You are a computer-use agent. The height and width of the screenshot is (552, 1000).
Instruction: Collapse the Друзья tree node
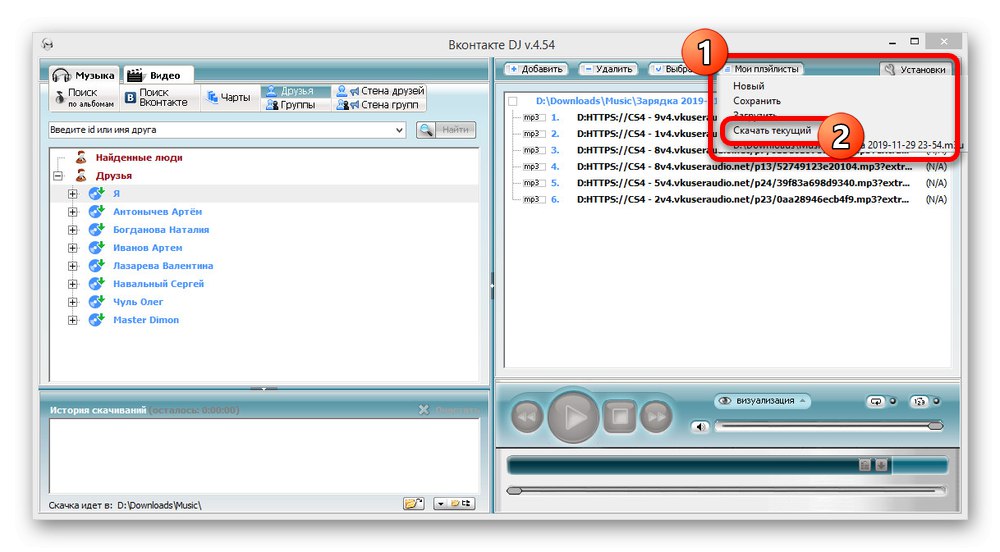click(x=59, y=176)
